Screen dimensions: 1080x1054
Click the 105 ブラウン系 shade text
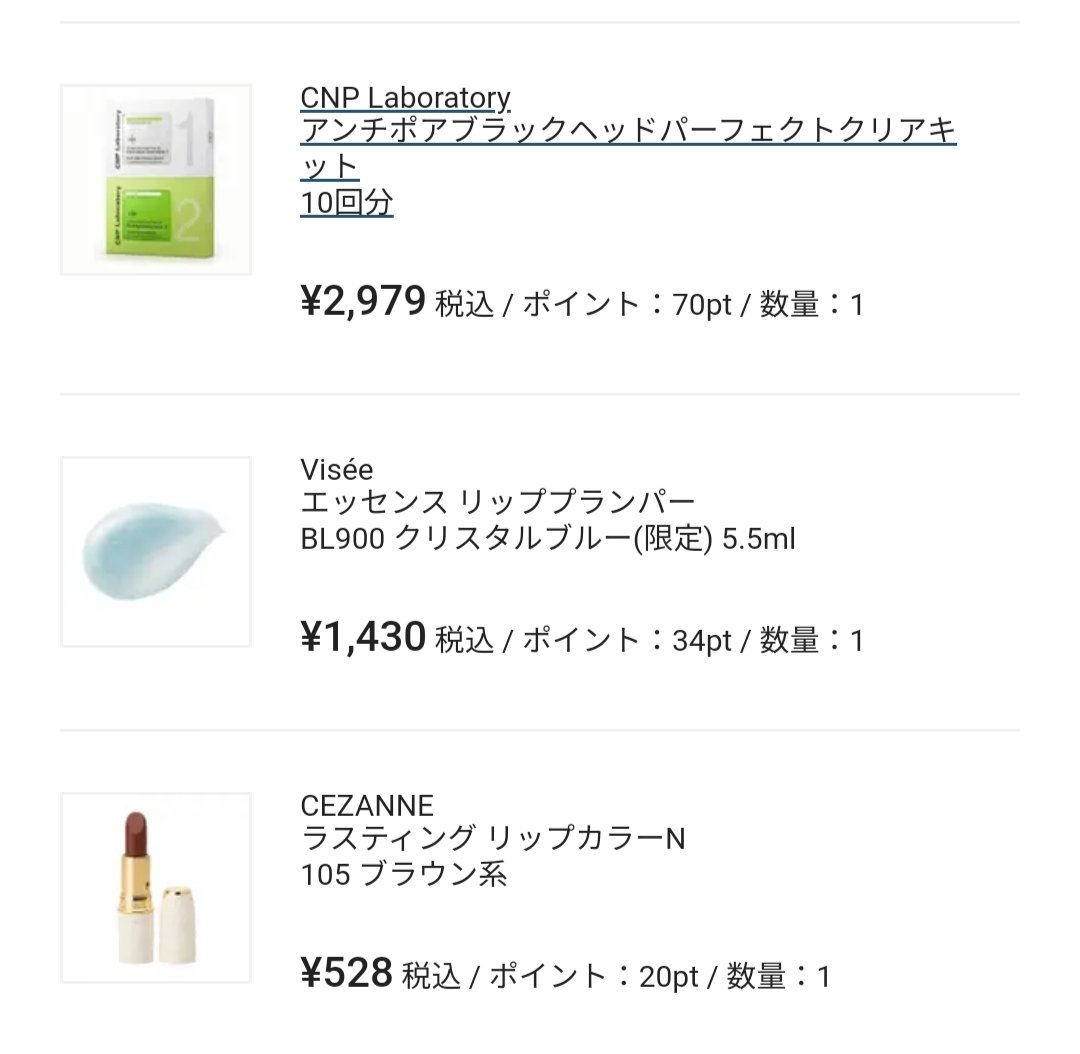click(404, 874)
